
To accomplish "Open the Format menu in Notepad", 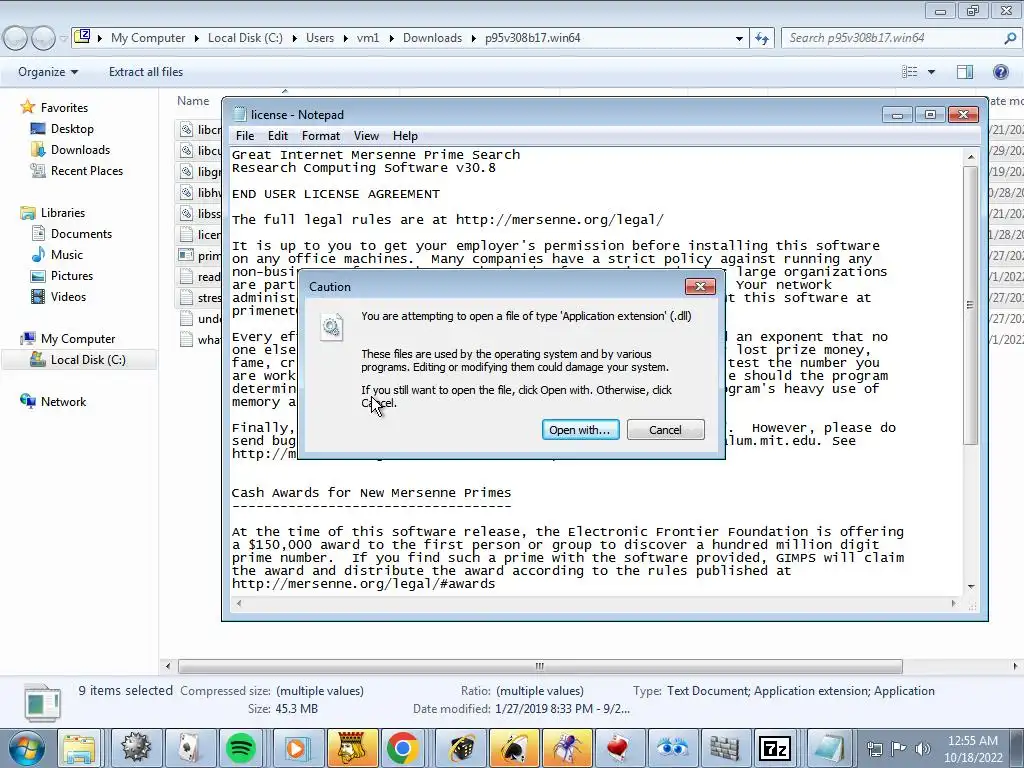I will click(321, 136).
